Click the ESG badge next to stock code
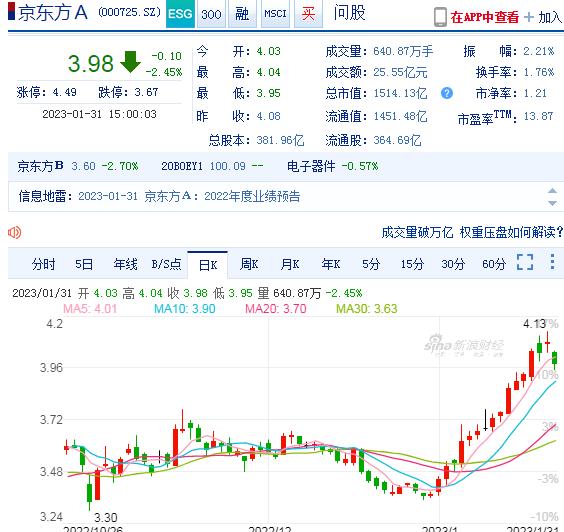The height and width of the screenshot is (532, 564). point(180,14)
